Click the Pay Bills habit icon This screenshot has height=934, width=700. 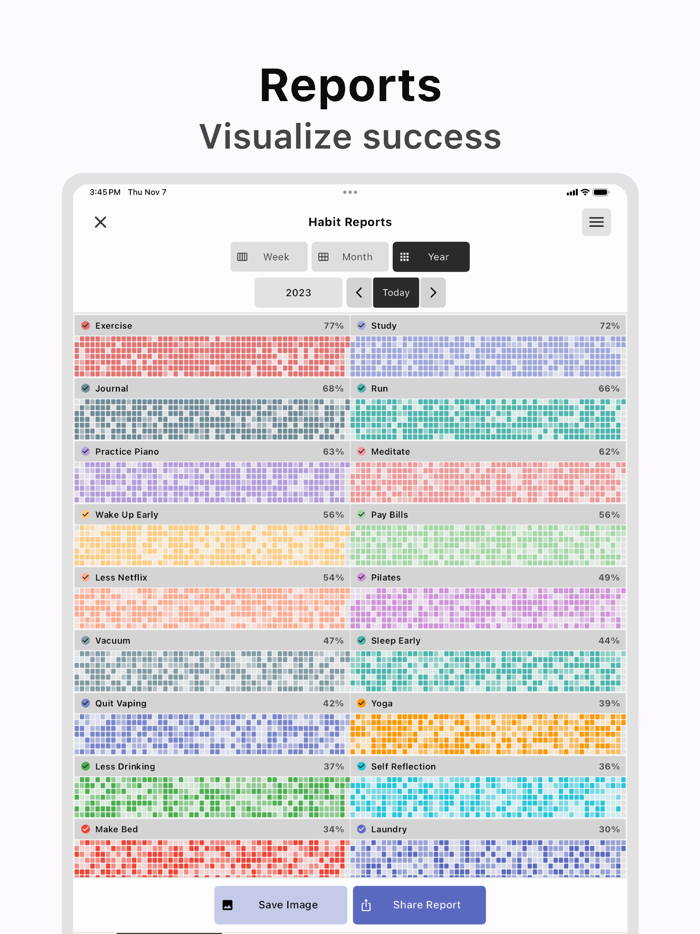pyautogui.click(x=360, y=514)
